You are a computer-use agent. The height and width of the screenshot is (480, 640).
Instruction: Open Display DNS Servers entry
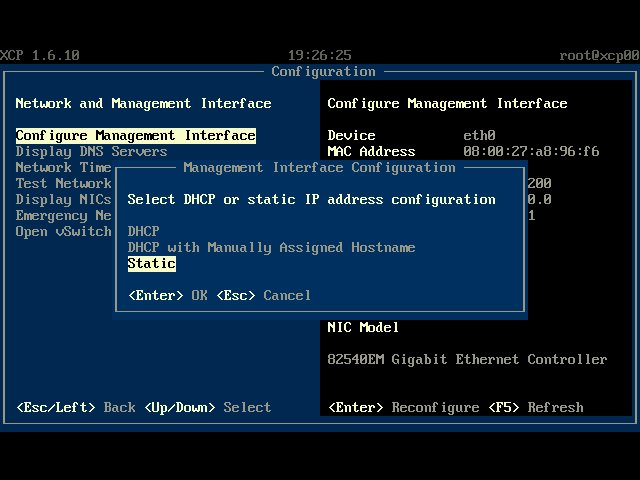tap(91, 151)
